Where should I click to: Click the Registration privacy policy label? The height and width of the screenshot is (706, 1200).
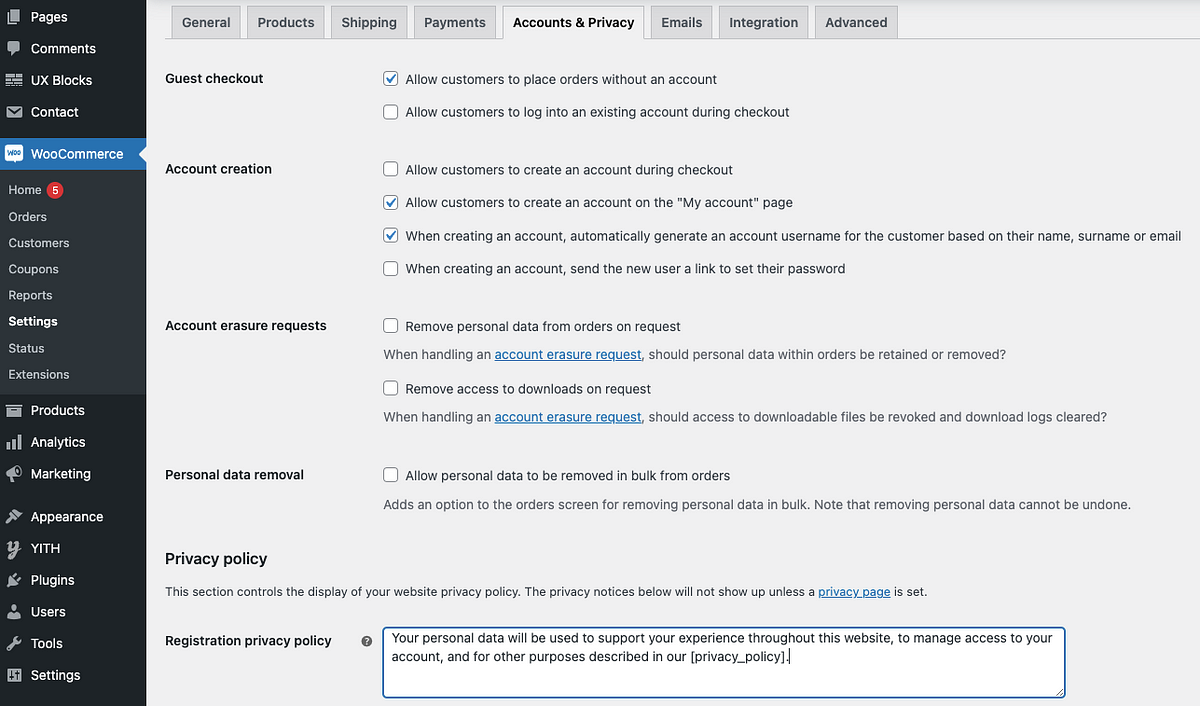coord(248,640)
